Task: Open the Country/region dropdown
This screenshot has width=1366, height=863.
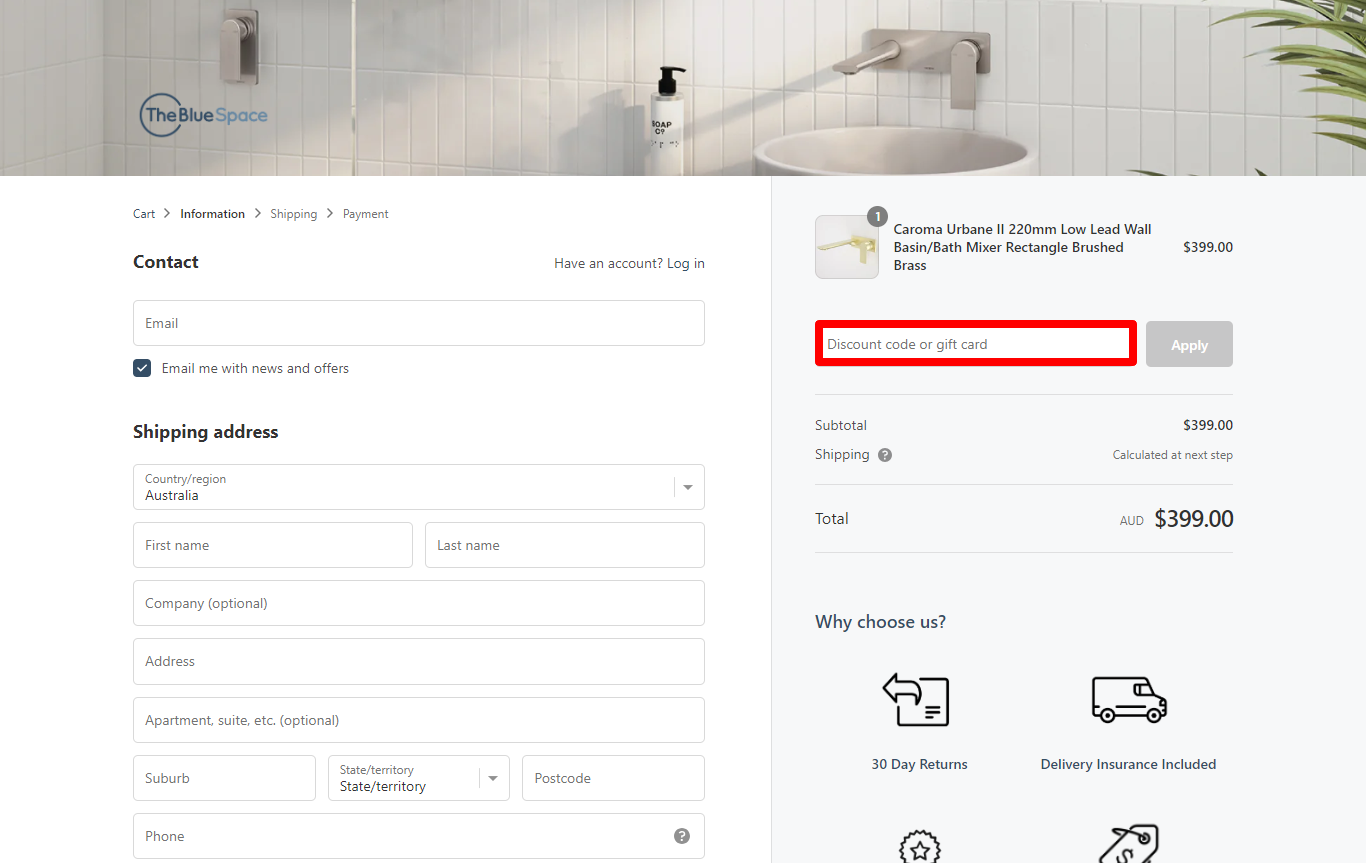Action: pyautogui.click(x=418, y=487)
